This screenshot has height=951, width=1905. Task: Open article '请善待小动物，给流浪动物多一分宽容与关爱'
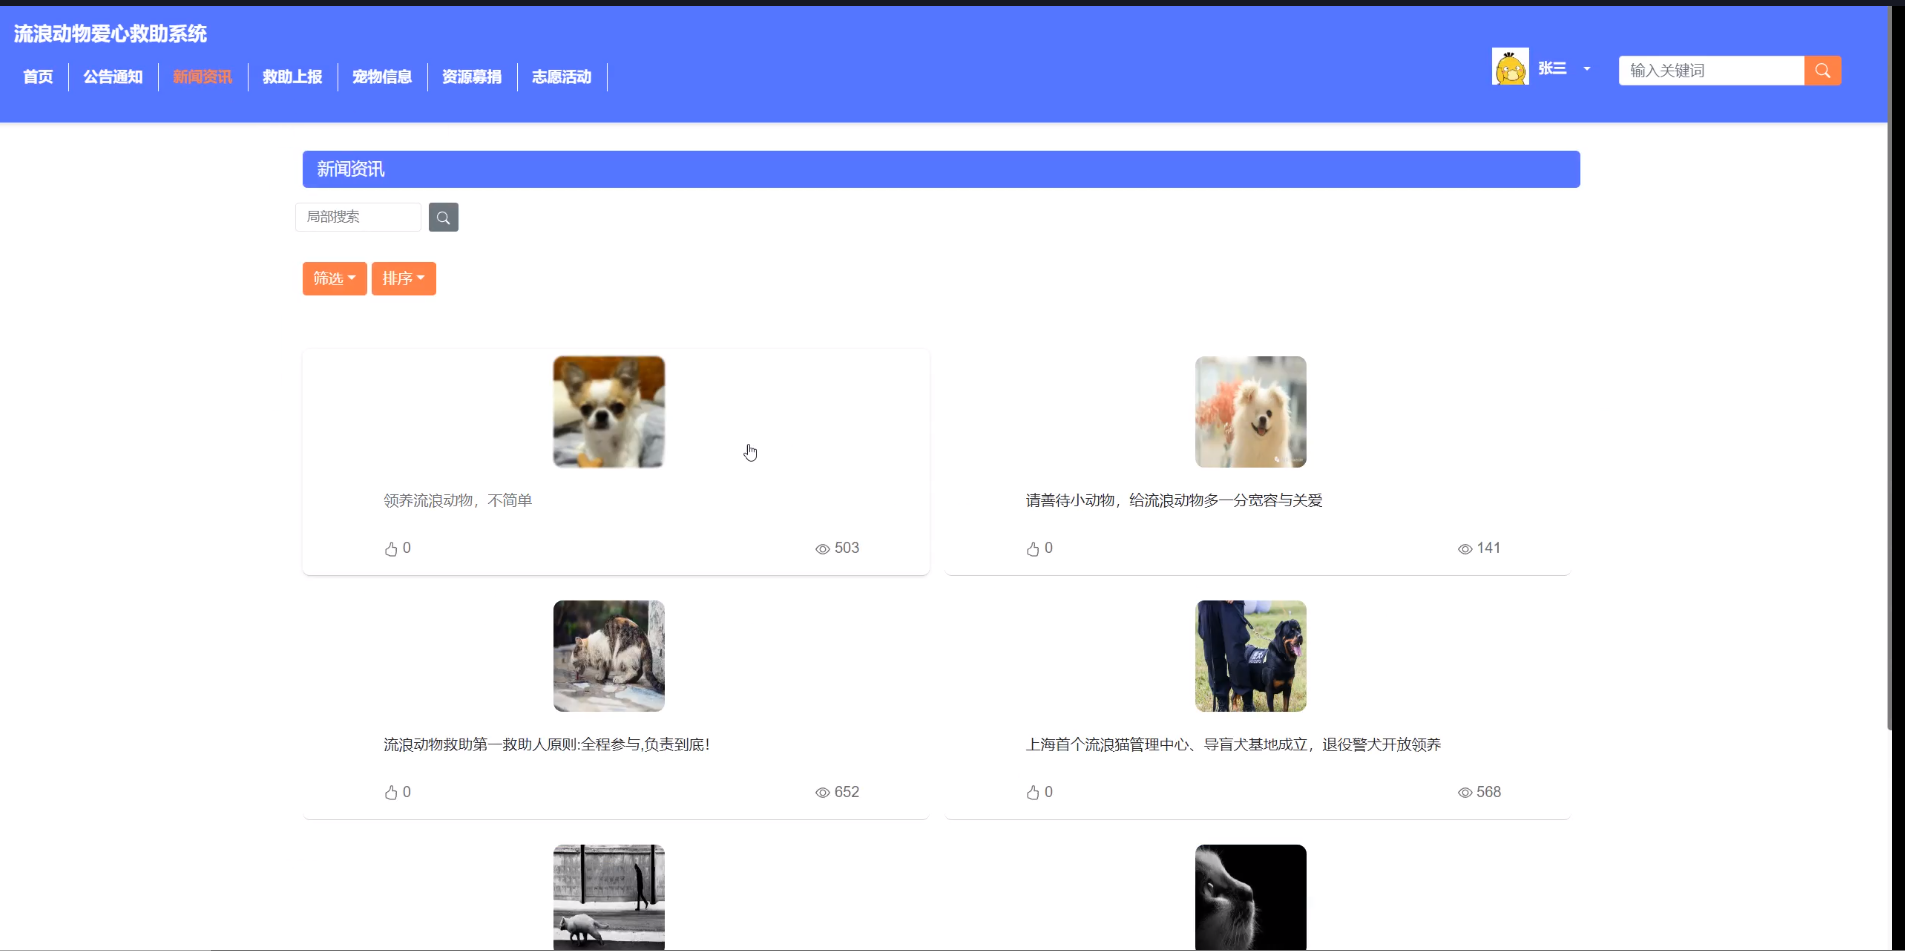coord(1174,500)
